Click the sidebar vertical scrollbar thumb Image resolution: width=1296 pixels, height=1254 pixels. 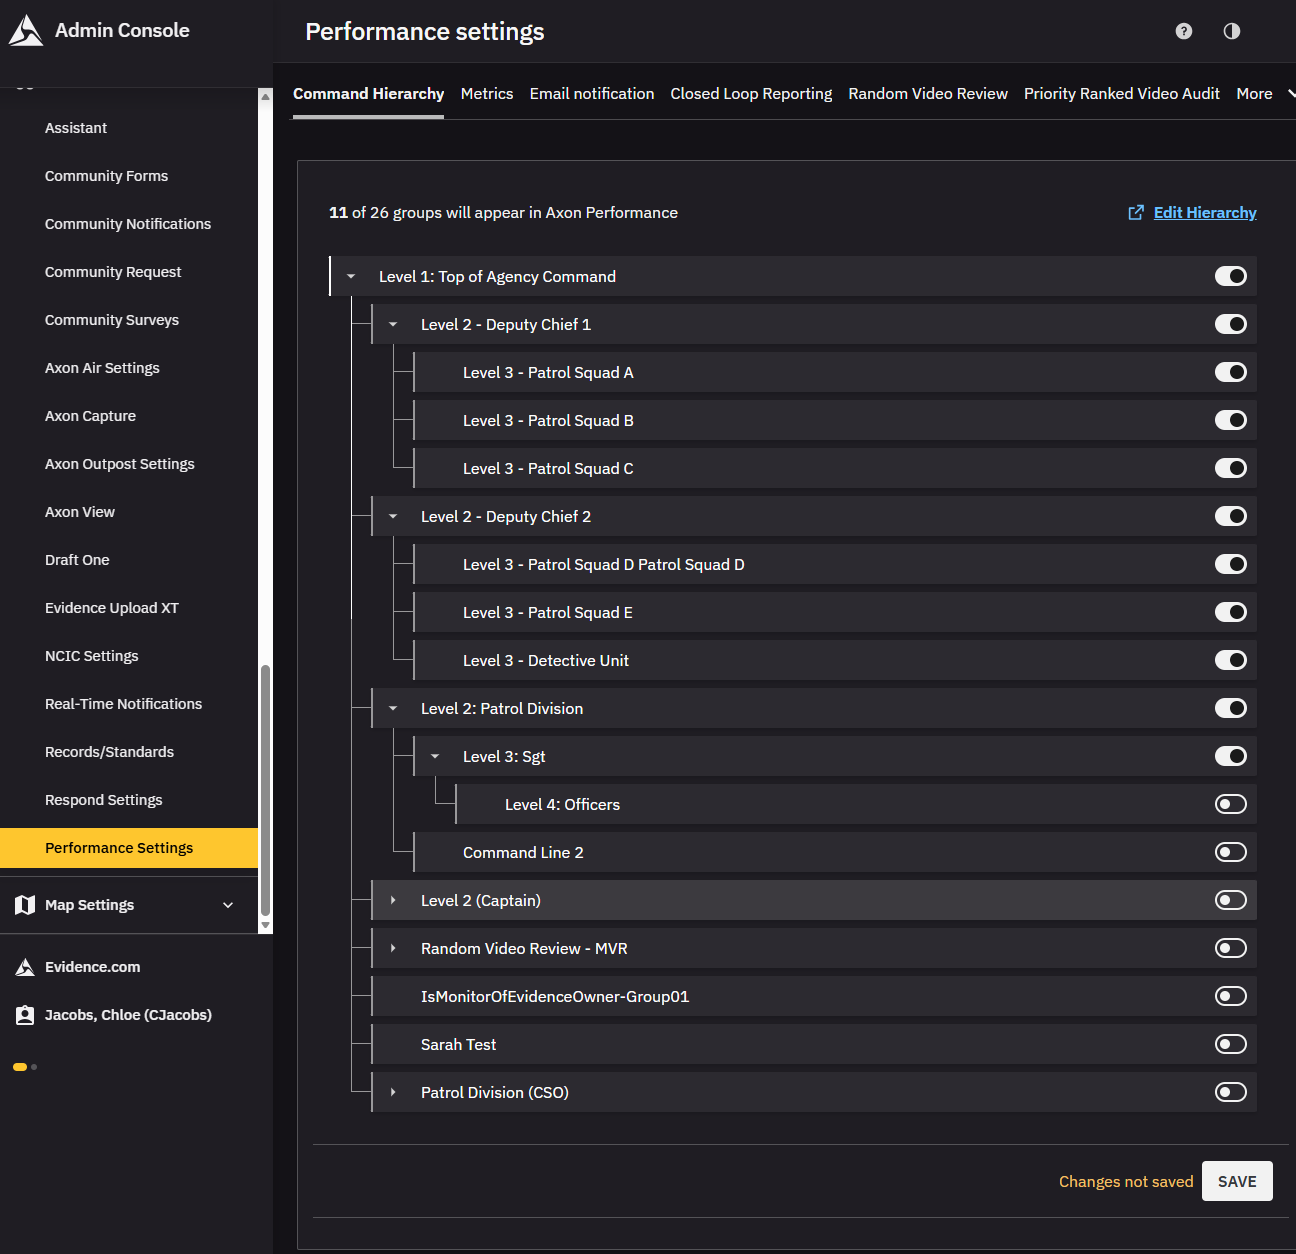click(x=265, y=790)
